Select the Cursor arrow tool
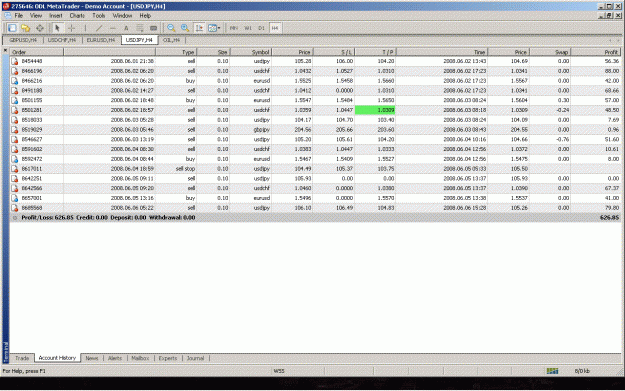Image resolution: width=625 pixels, height=391 pixels. point(57,28)
